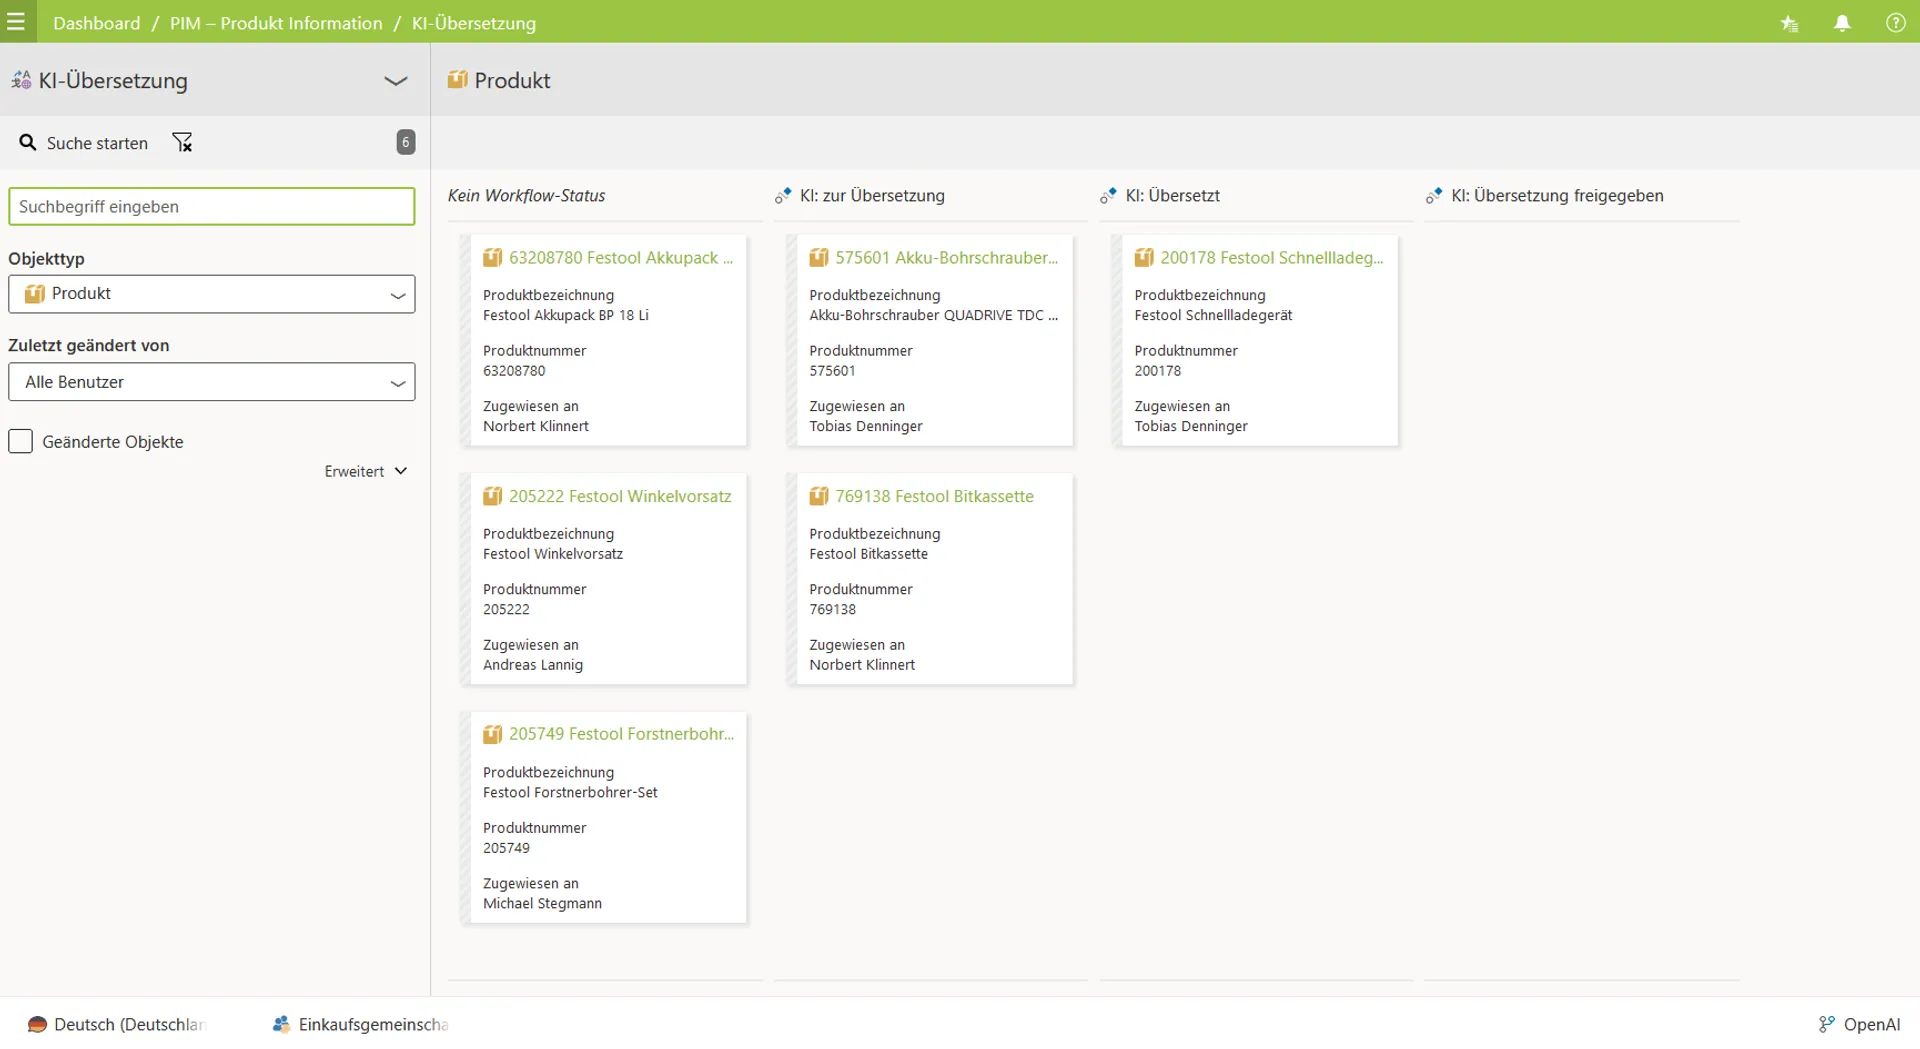Image resolution: width=1920 pixels, height=1049 pixels.
Task: Click product icon on 205222 card
Action: coord(492,497)
